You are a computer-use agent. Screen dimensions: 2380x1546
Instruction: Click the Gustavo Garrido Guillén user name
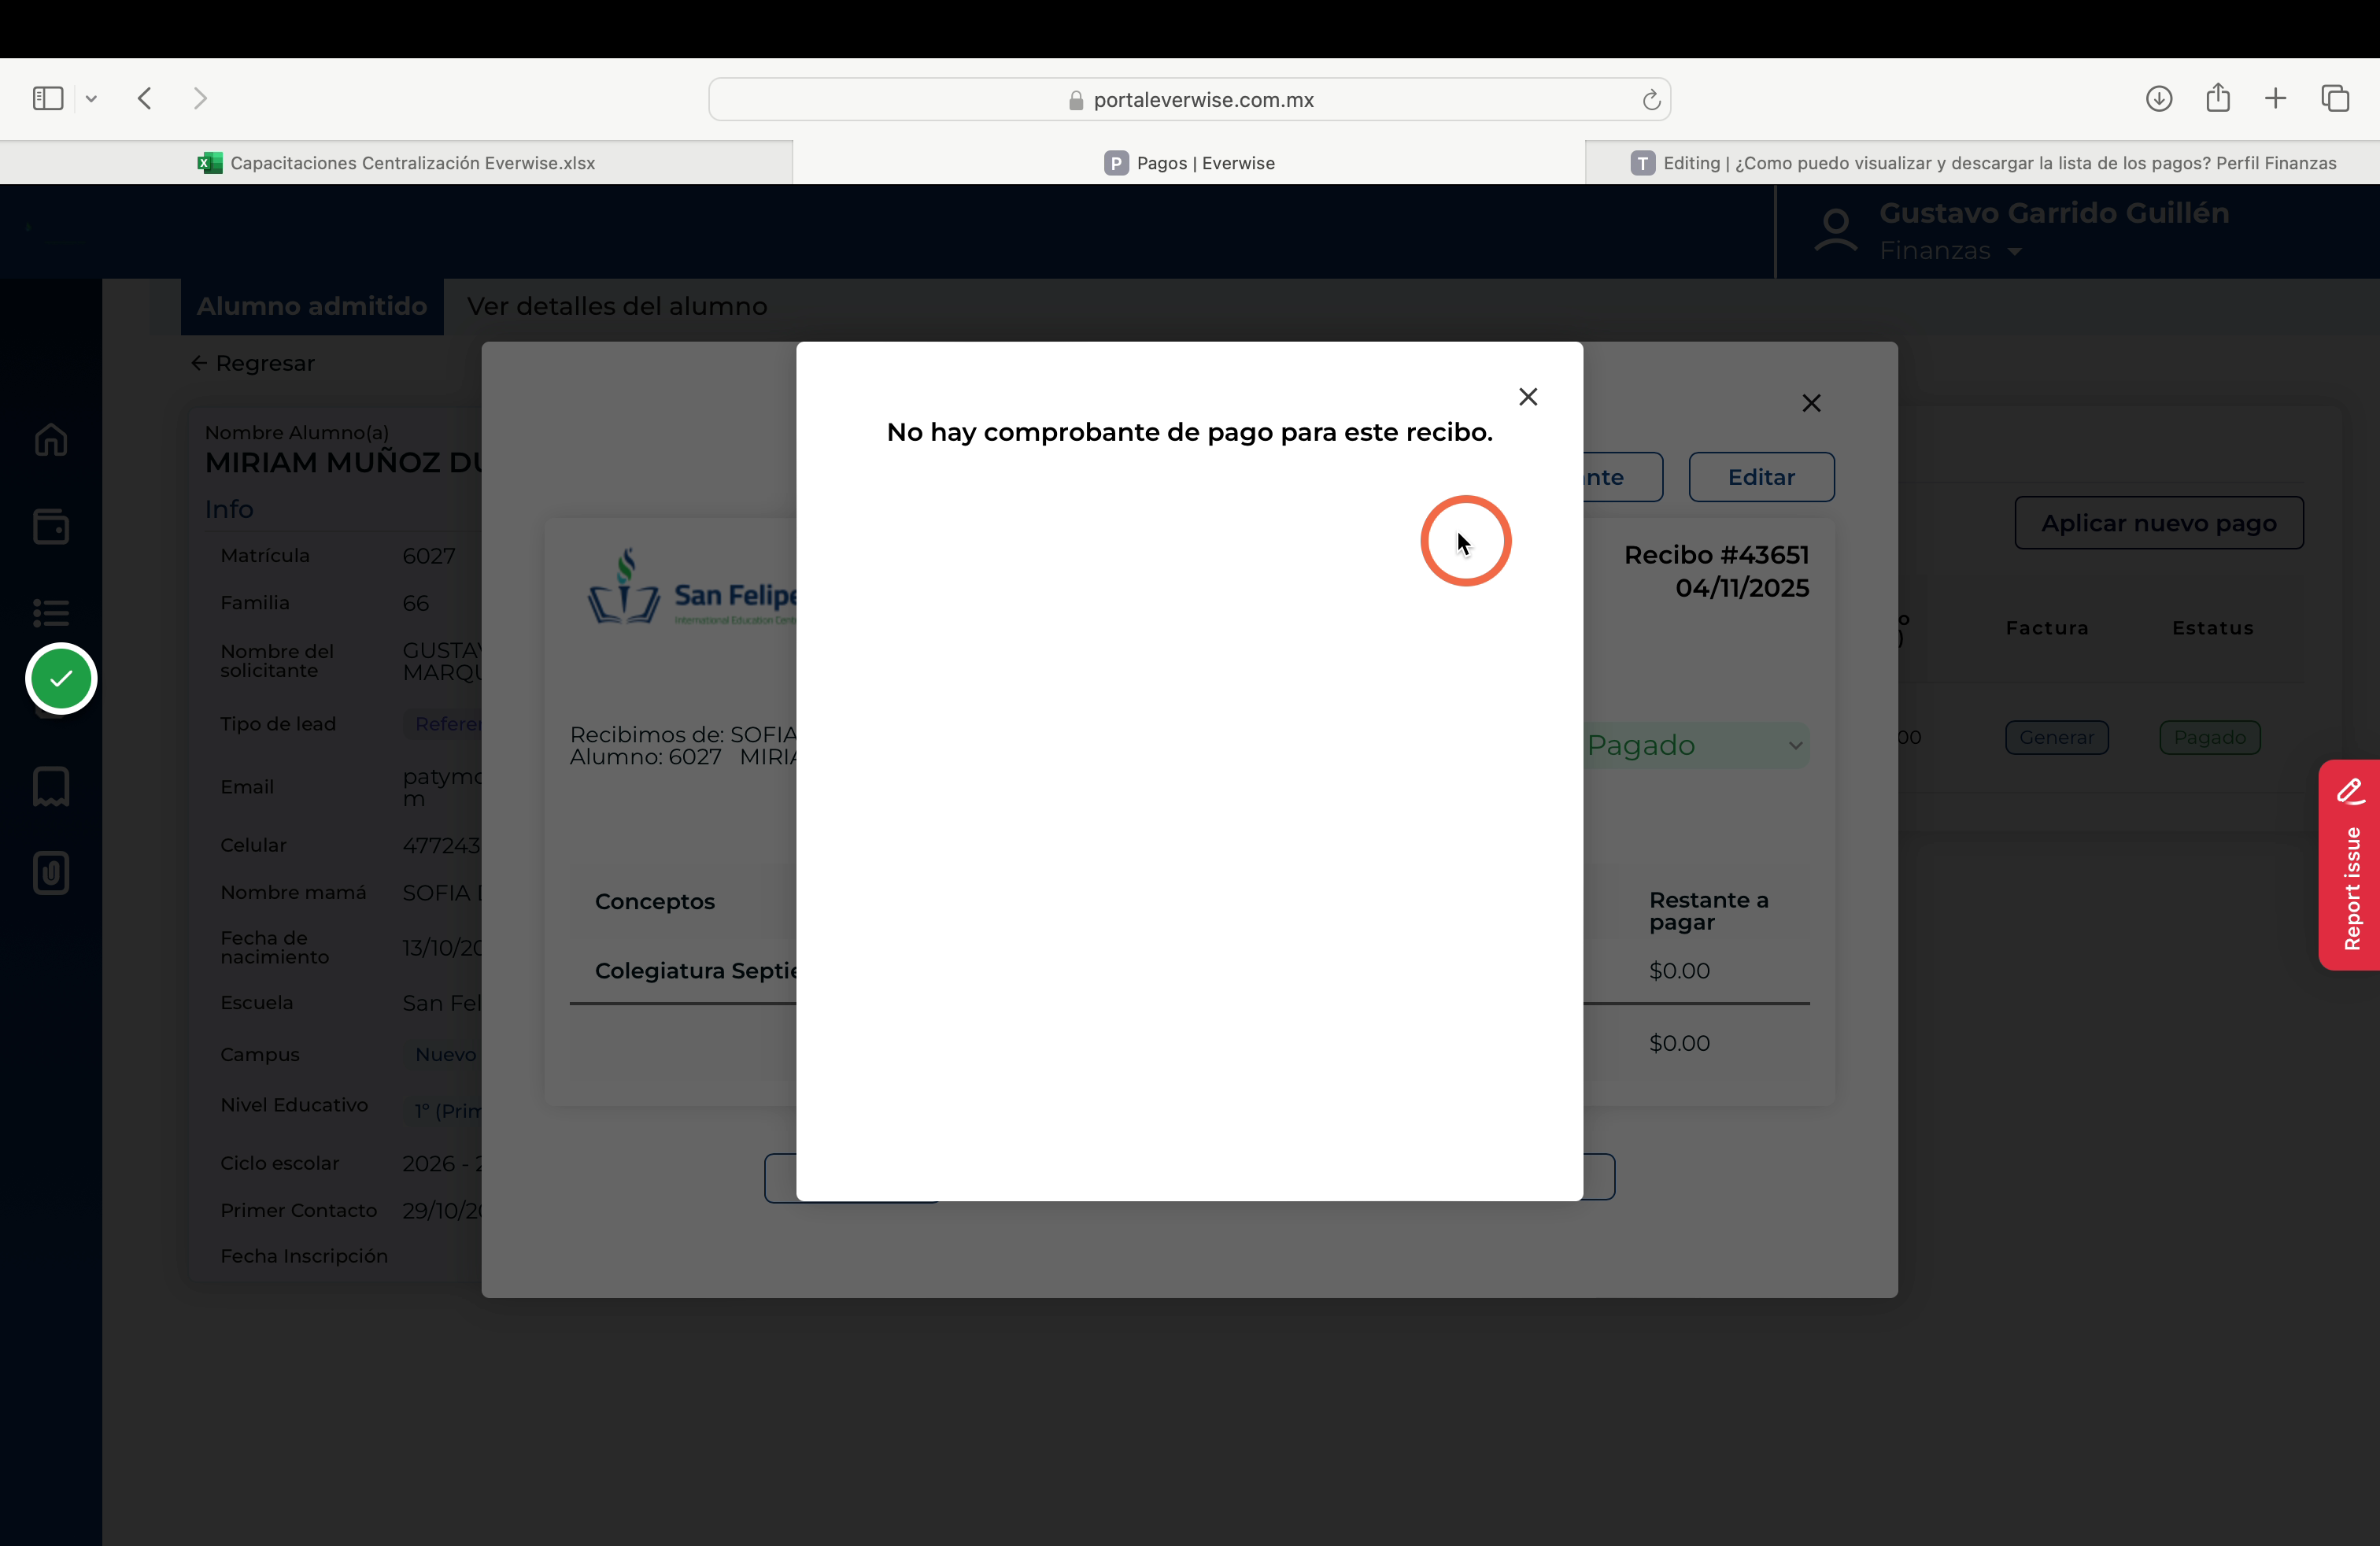click(x=2054, y=213)
